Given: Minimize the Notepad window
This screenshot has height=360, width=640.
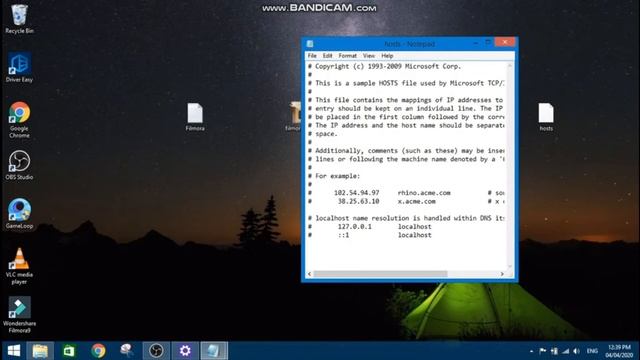Looking at the screenshot, I should pyautogui.click(x=476, y=43).
